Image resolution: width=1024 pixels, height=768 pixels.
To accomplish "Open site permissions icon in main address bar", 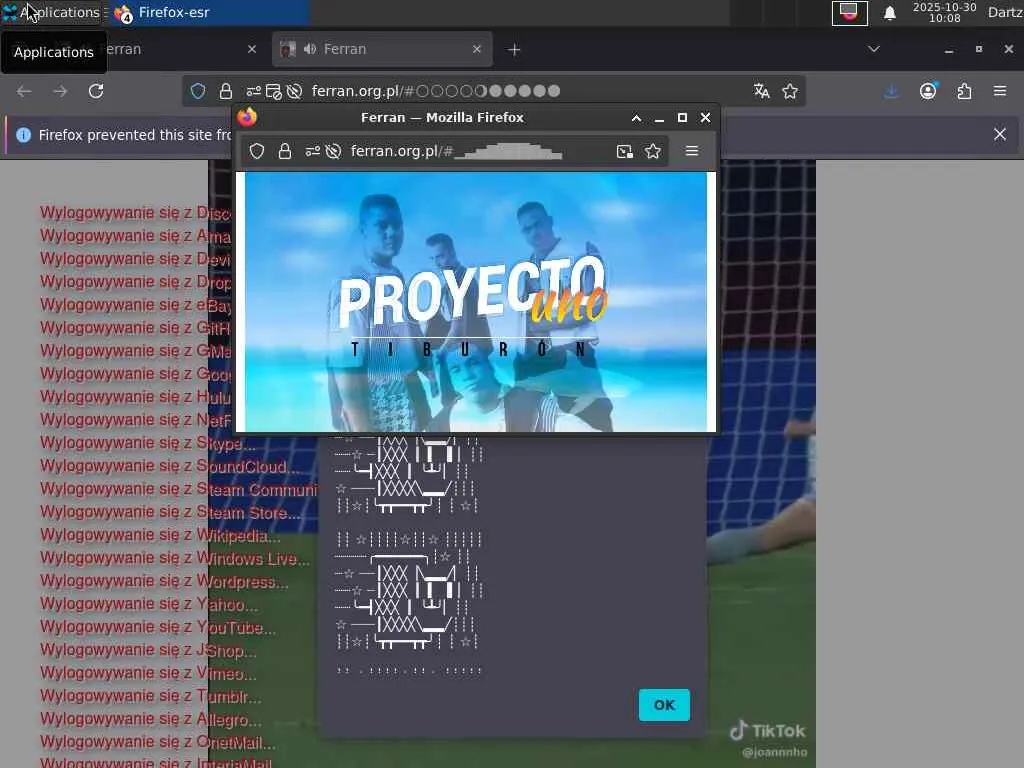I will [x=253, y=91].
